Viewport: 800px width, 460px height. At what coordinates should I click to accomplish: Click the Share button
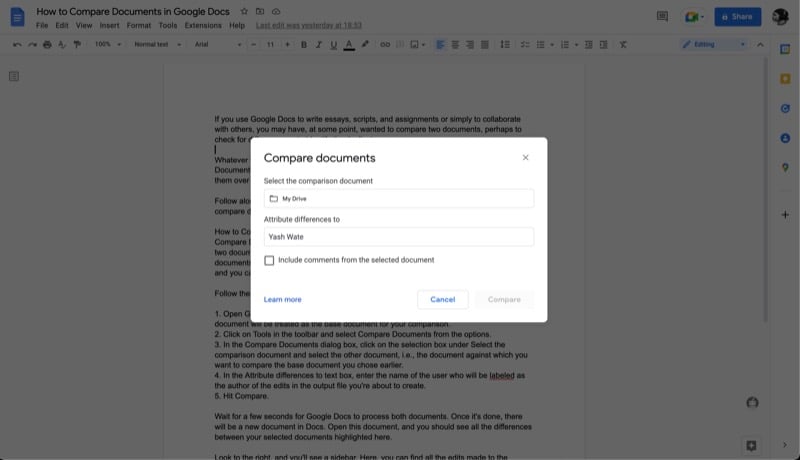coord(738,17)
